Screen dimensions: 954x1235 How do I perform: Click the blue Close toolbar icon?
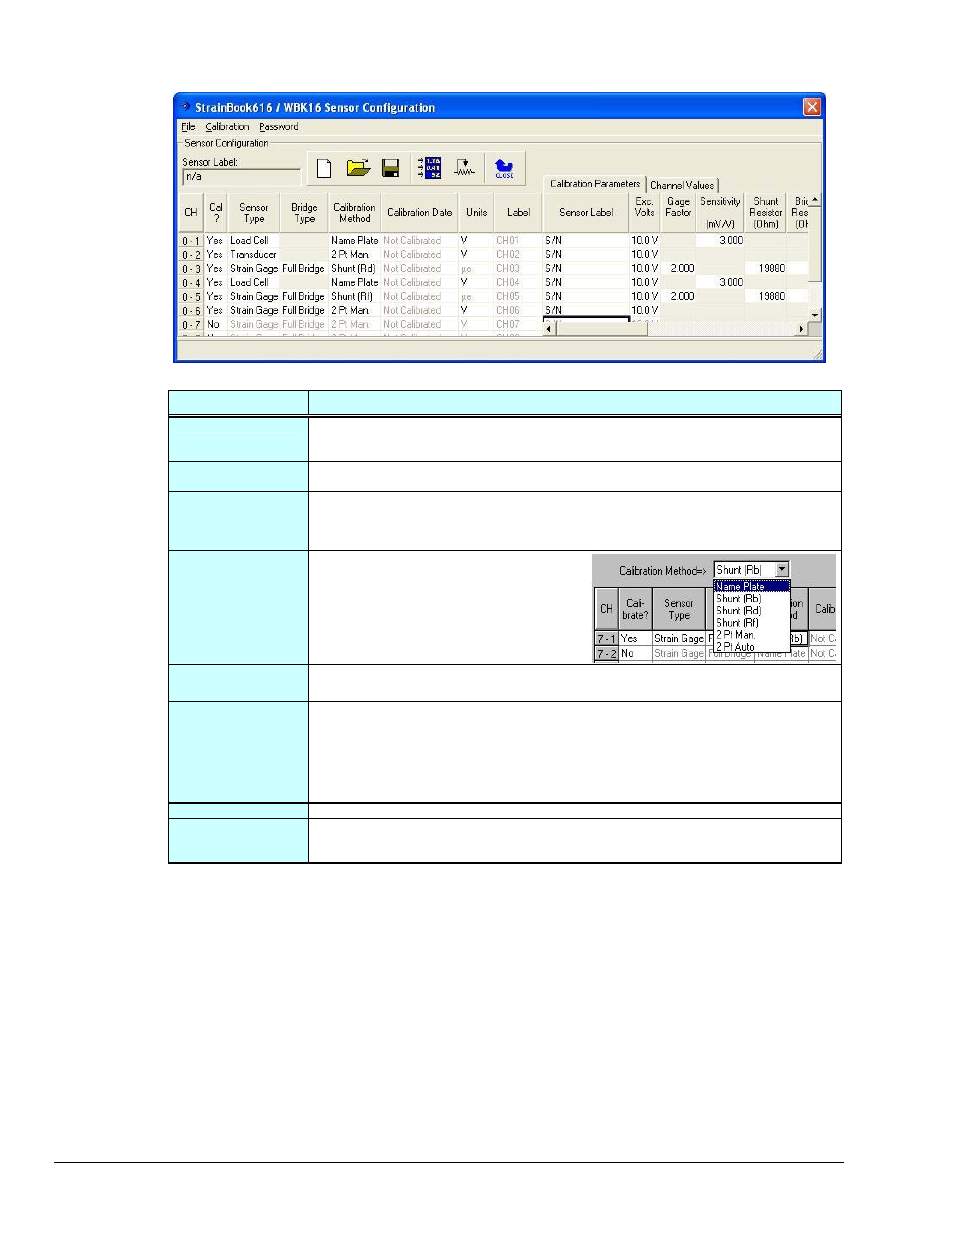tap(504, 169)
